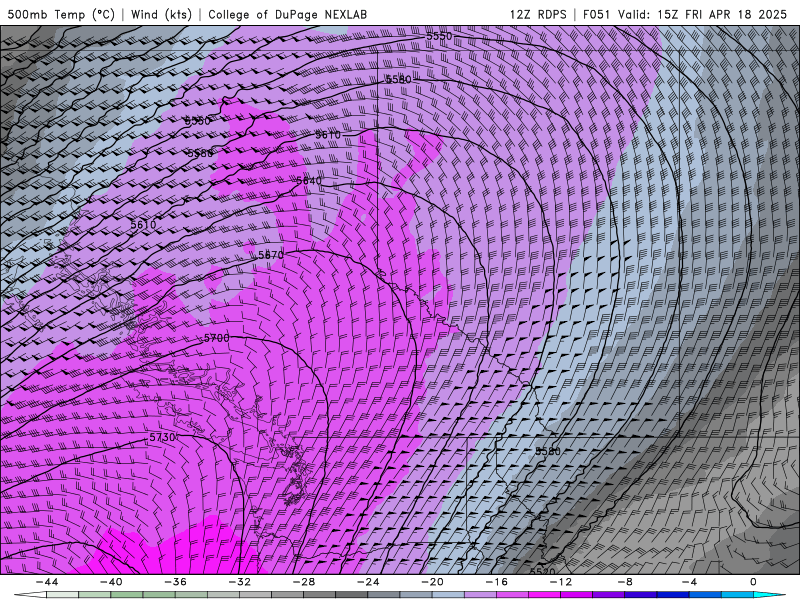Click the -36 colorbar tick label
The width and height of the screenshot is (800, 600).
175,582
